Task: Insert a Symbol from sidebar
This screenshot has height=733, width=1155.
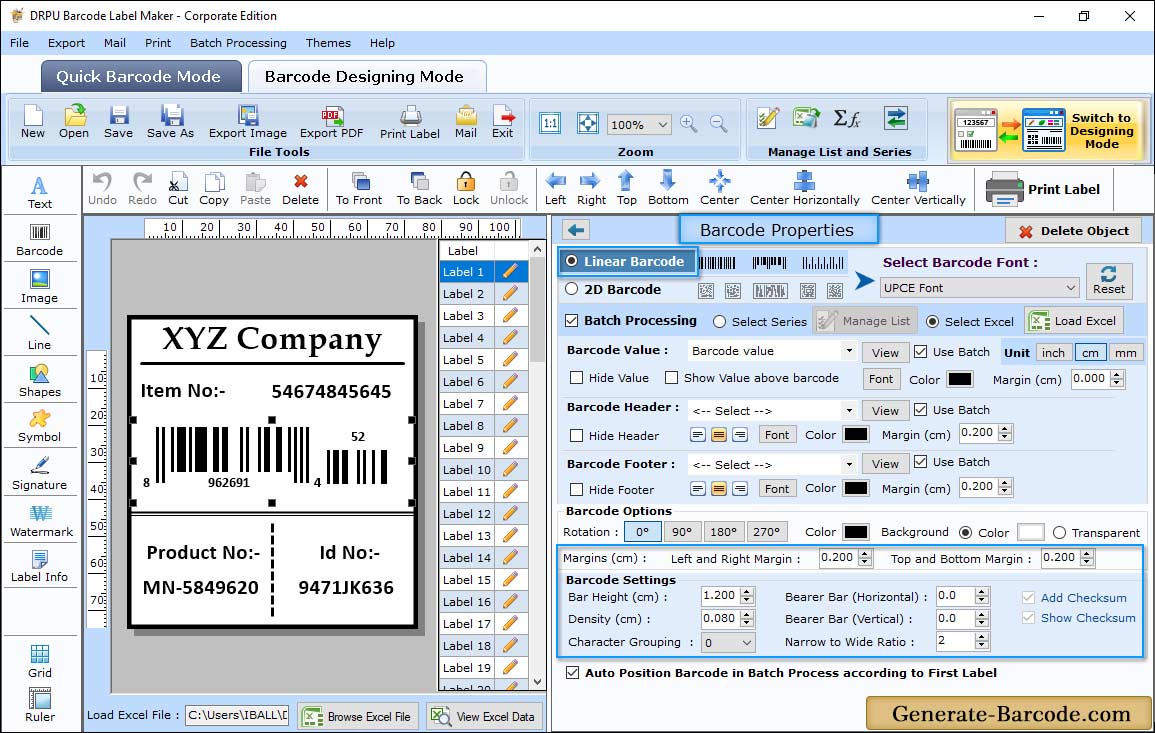Action: 40,427
